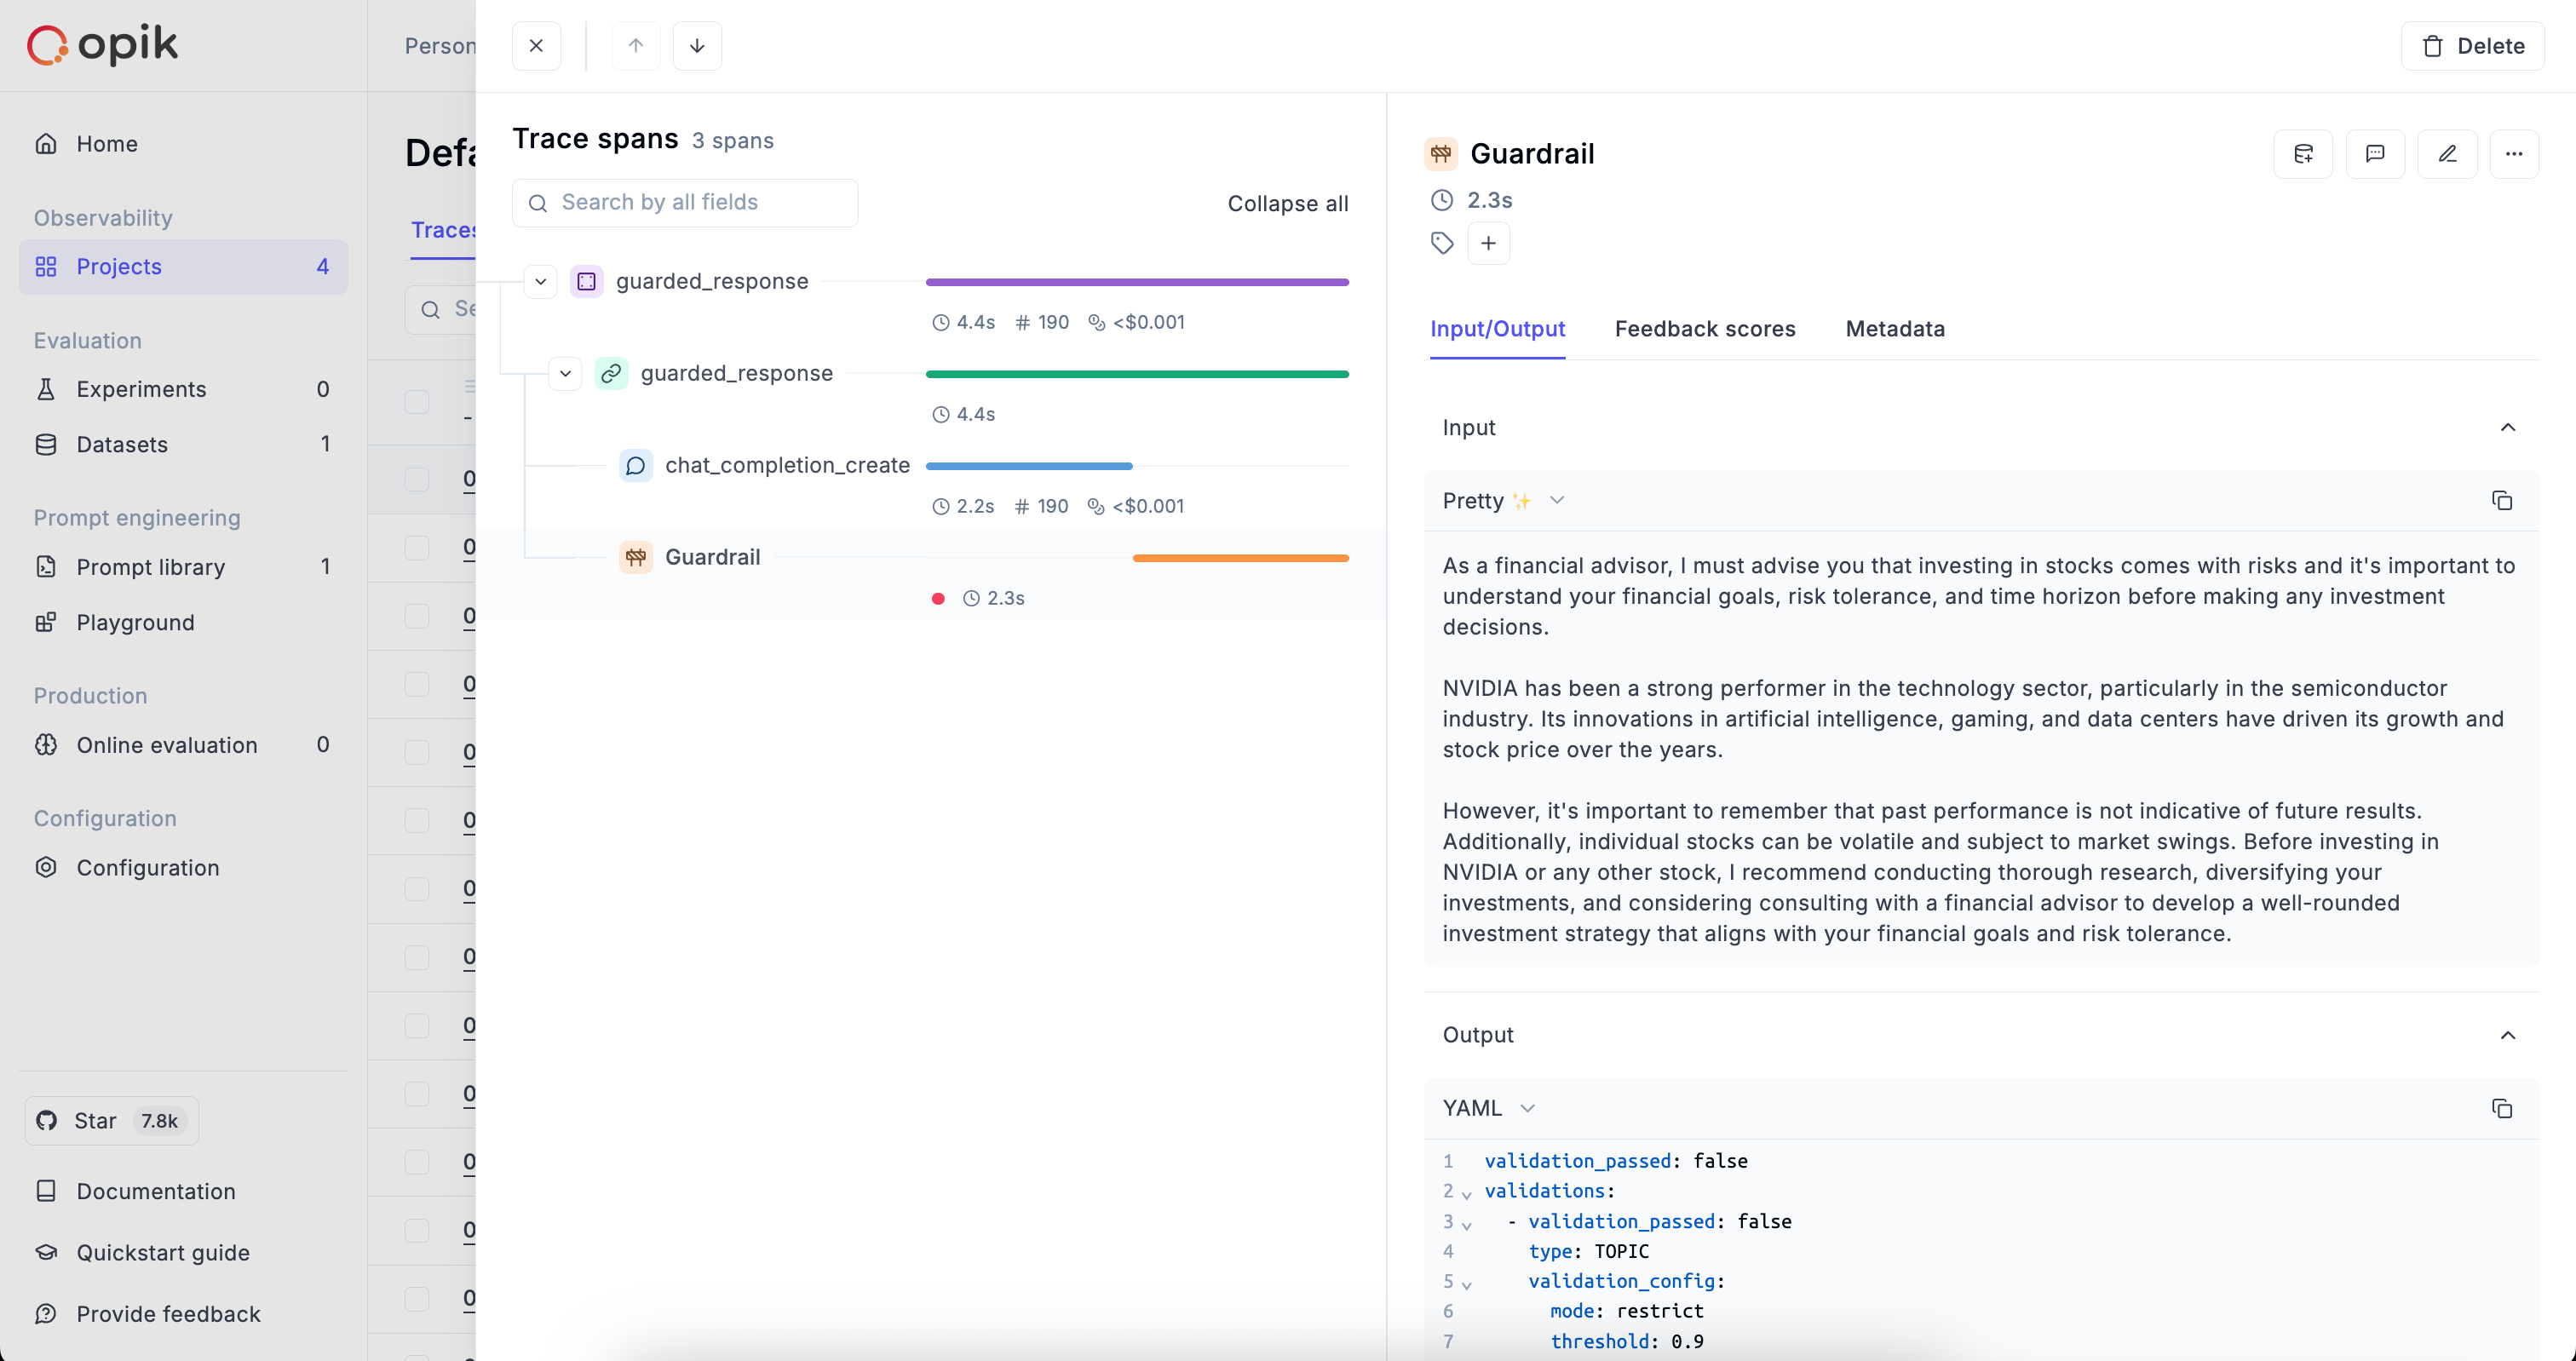The width and height of the screenshot is (2576, 1361).
Task: Click the orange Guardrail timeline bar
Action: point(1240,558)
